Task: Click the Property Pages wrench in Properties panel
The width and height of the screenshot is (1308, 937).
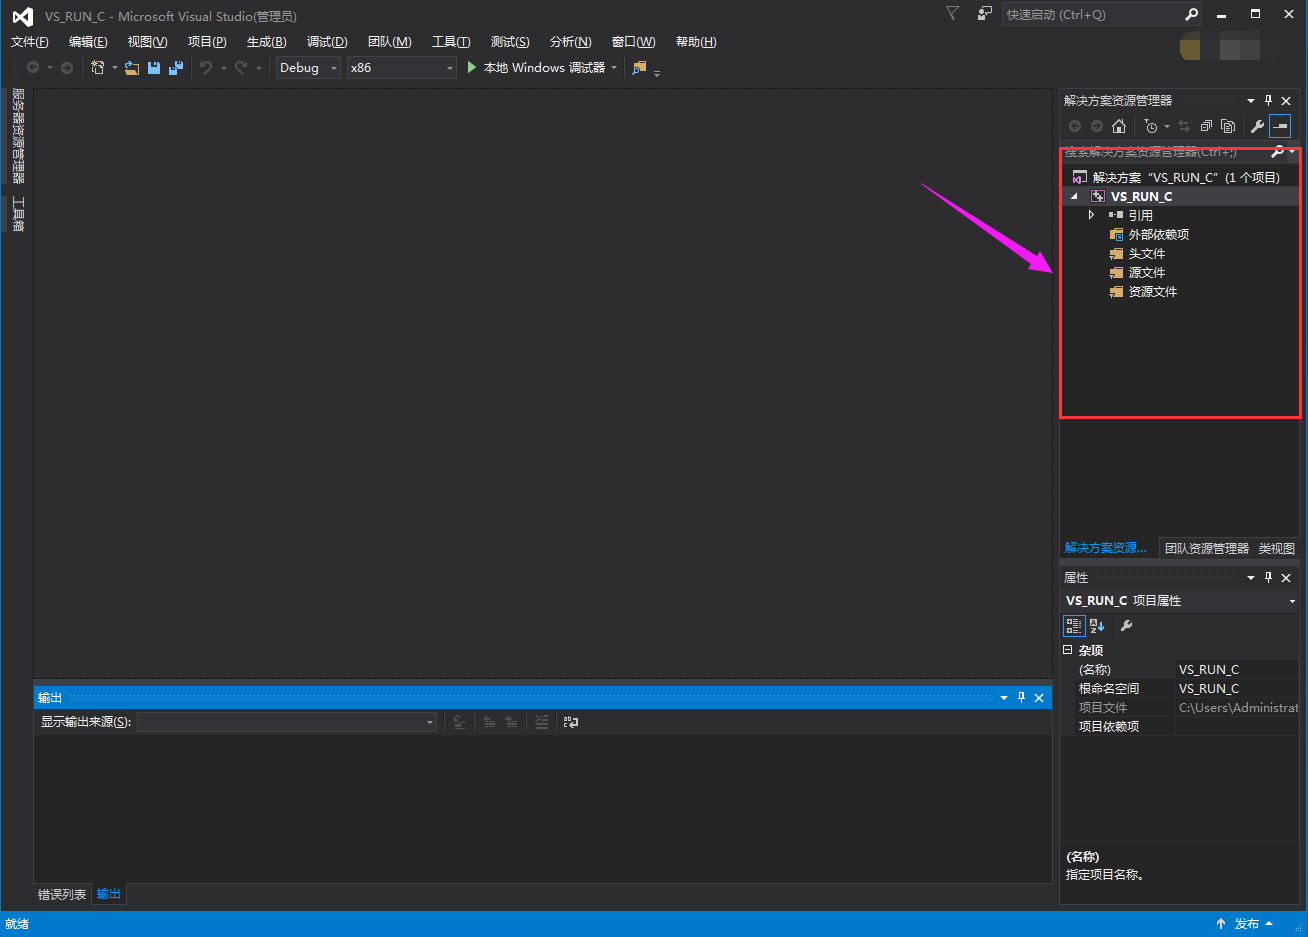Action: click(1126, 626)
